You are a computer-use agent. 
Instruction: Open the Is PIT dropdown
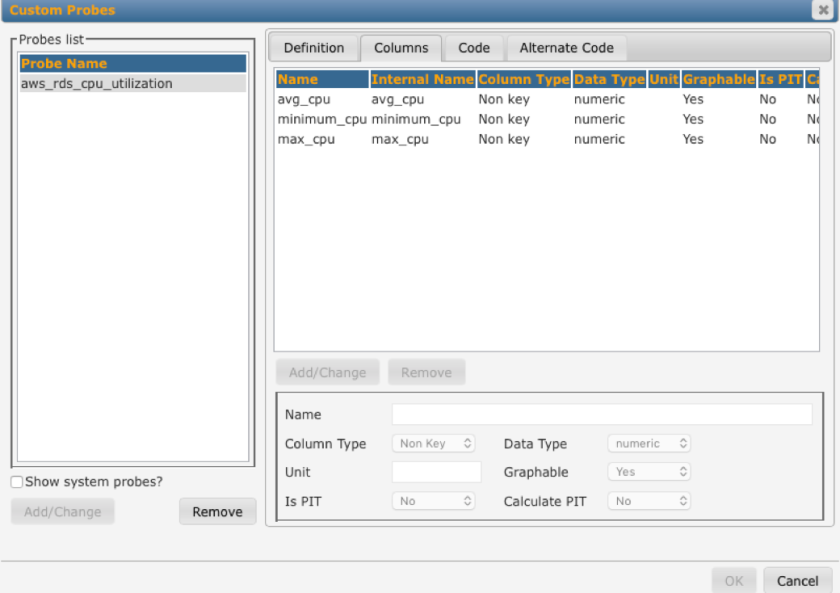436,501
